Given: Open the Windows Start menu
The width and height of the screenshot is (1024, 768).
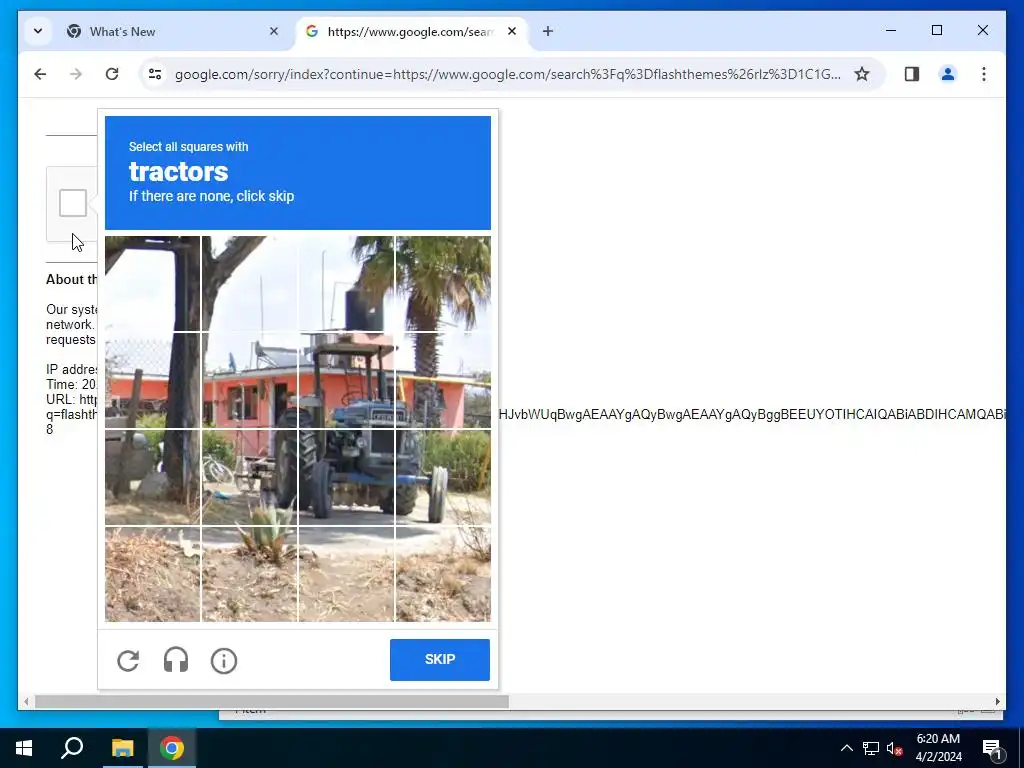Looking at the screenshot, I should click(x=24, y=748).
